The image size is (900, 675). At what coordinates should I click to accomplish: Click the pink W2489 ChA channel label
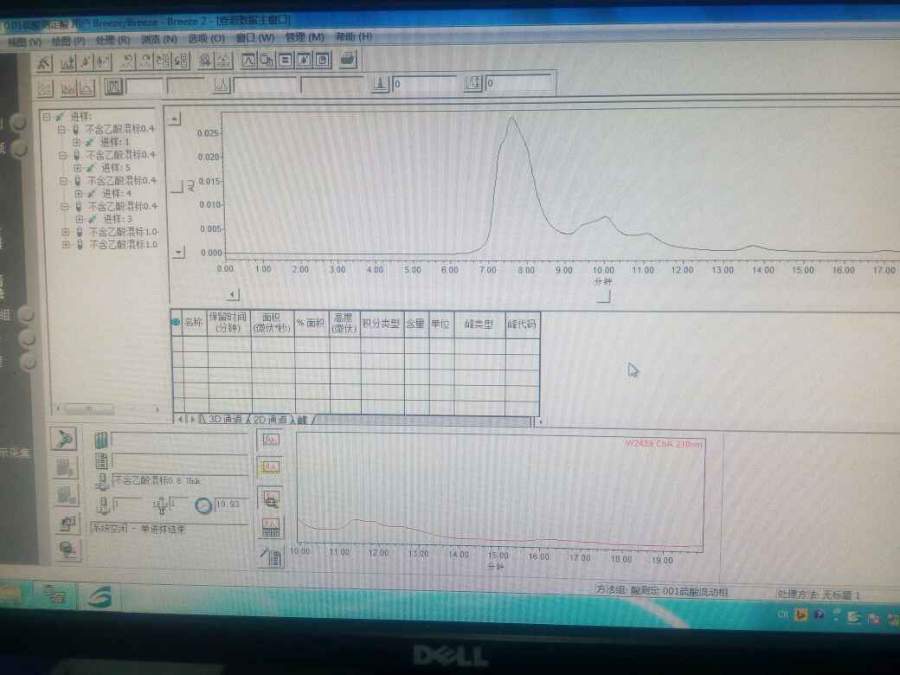click(x=663, y=444)
